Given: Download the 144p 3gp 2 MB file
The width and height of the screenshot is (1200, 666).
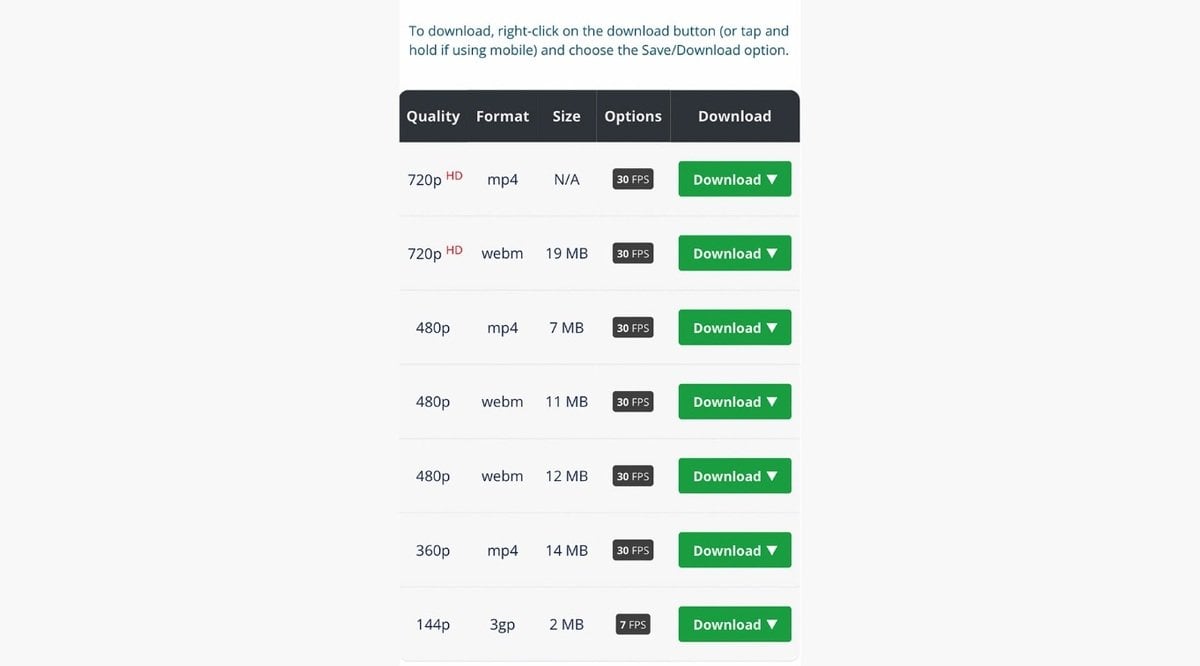Looking at the screenshot, I should 735,624.
